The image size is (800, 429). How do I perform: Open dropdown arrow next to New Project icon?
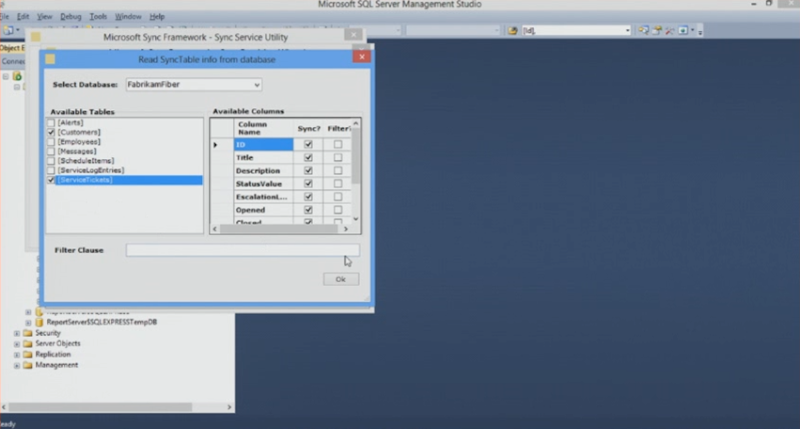point(18,31)
